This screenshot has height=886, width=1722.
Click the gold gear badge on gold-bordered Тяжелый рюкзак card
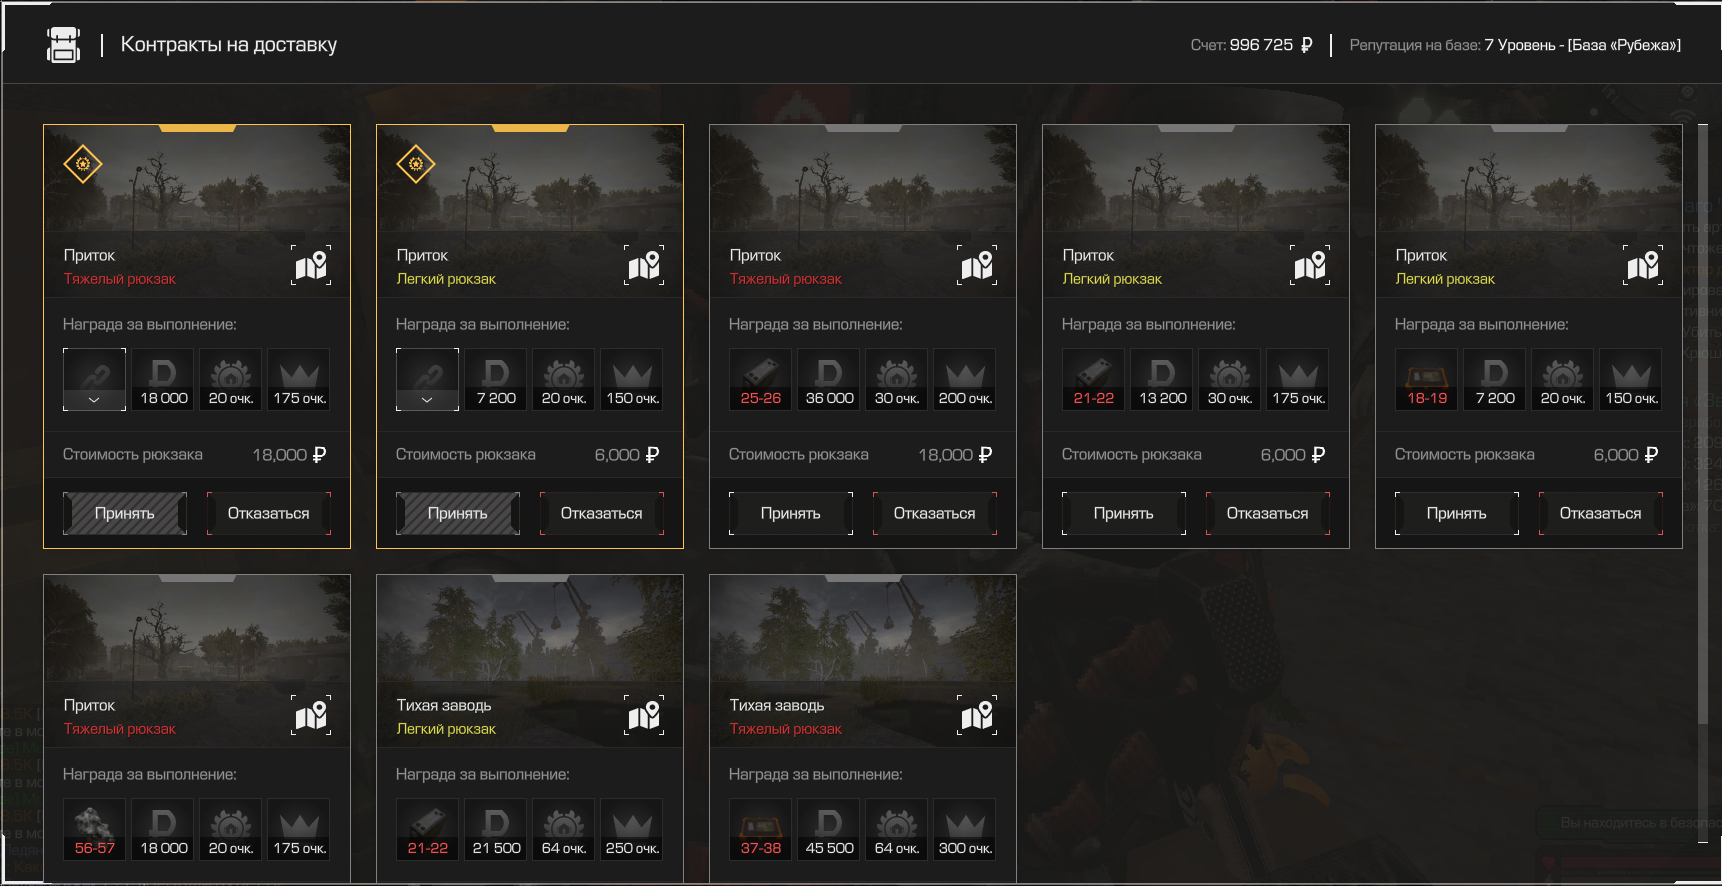83,163
